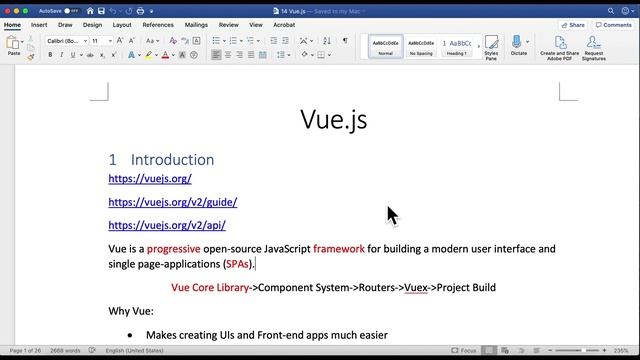
Task: Expand the bullets list dropdown arrow
Action: tap(224, 41)
